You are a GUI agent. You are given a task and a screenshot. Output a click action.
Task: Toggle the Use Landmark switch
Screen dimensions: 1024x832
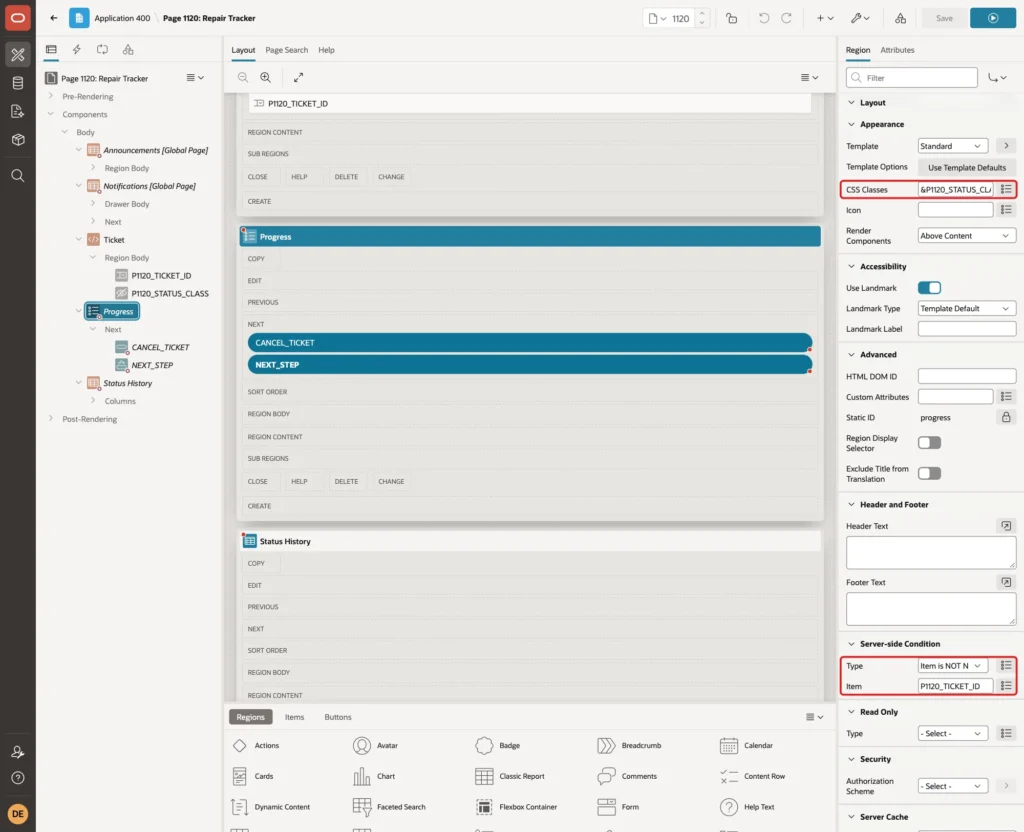[929, 288]
